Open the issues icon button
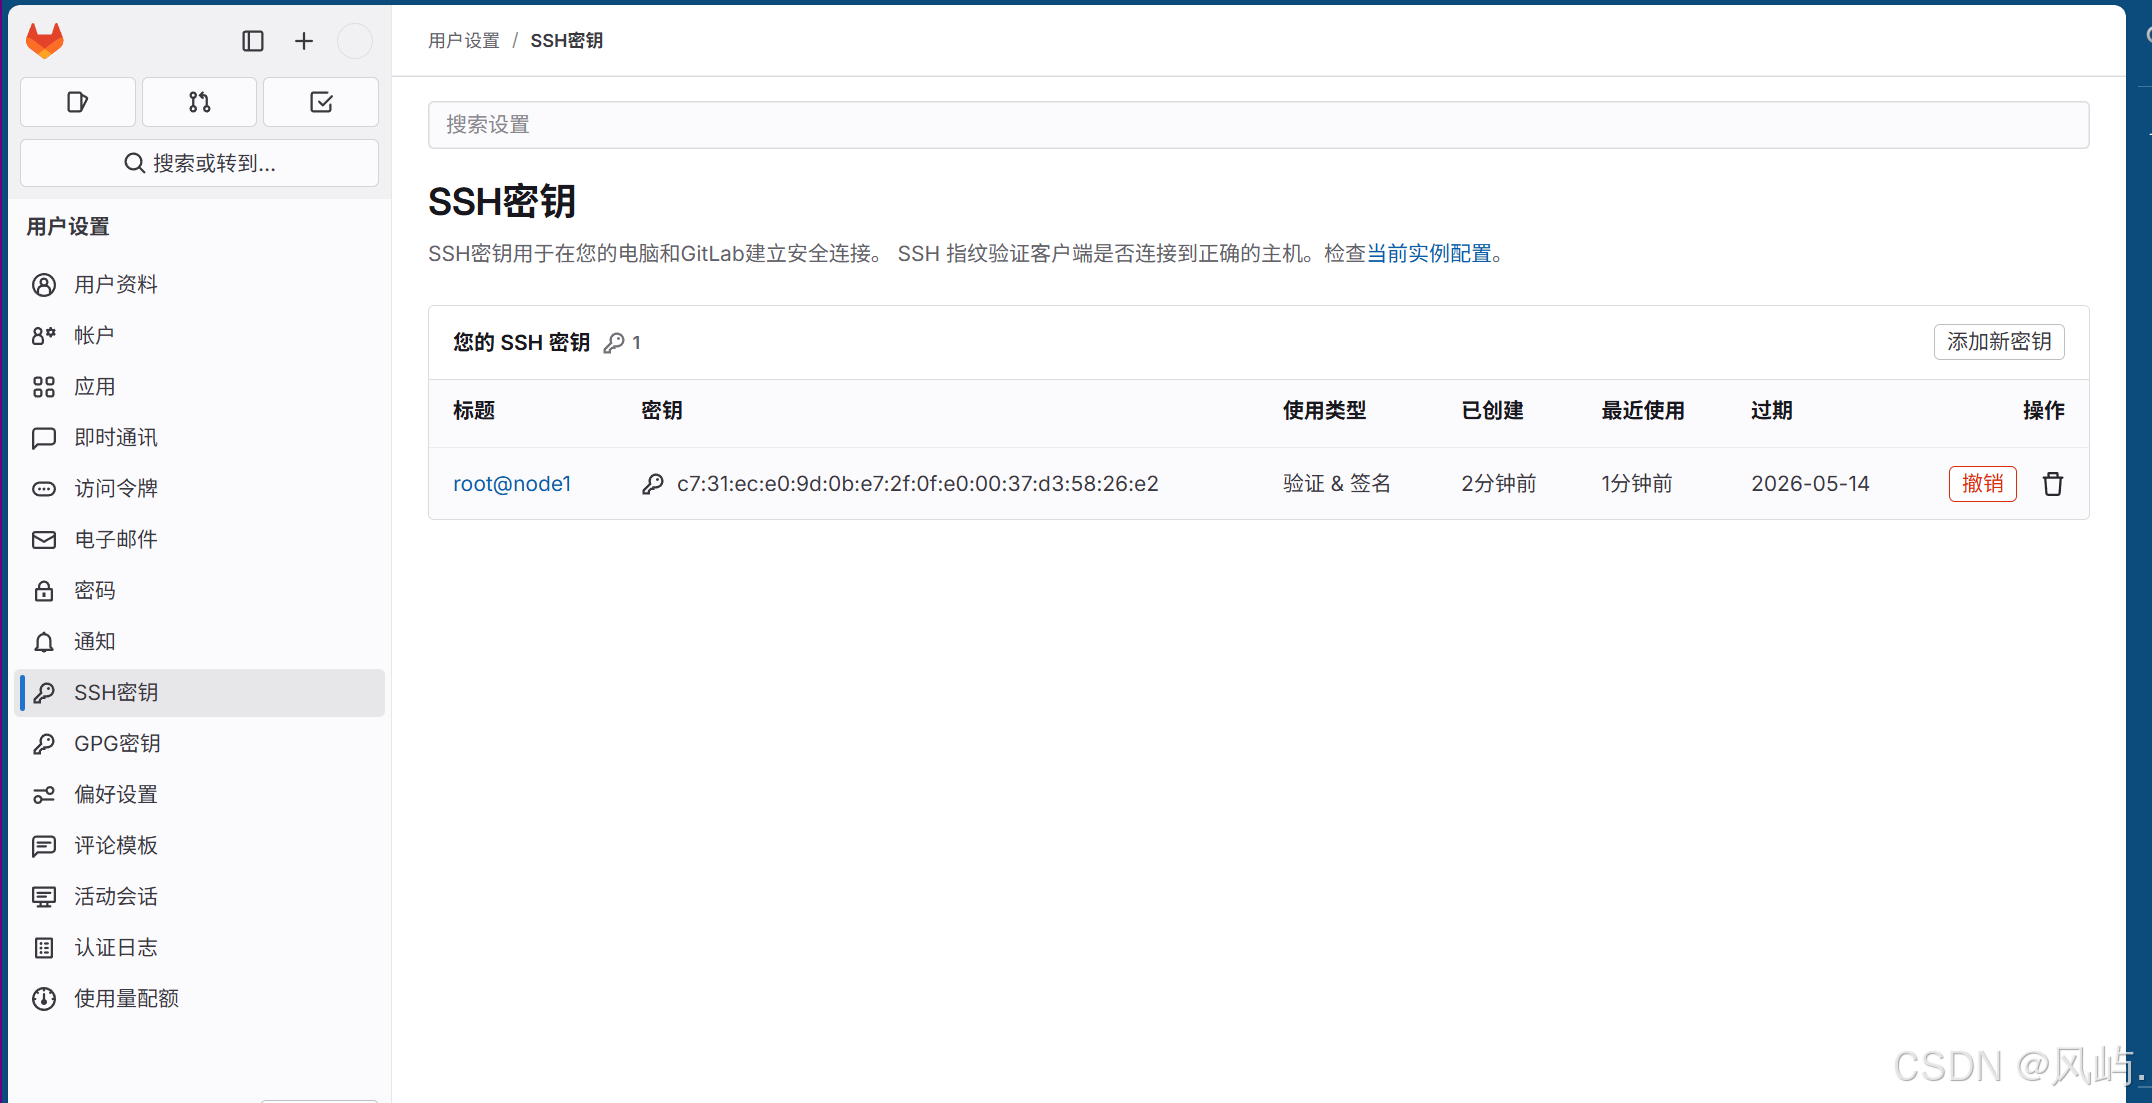Viewport: 2152px width, 1103px height. pyautogui.click(x=78, y=102)
